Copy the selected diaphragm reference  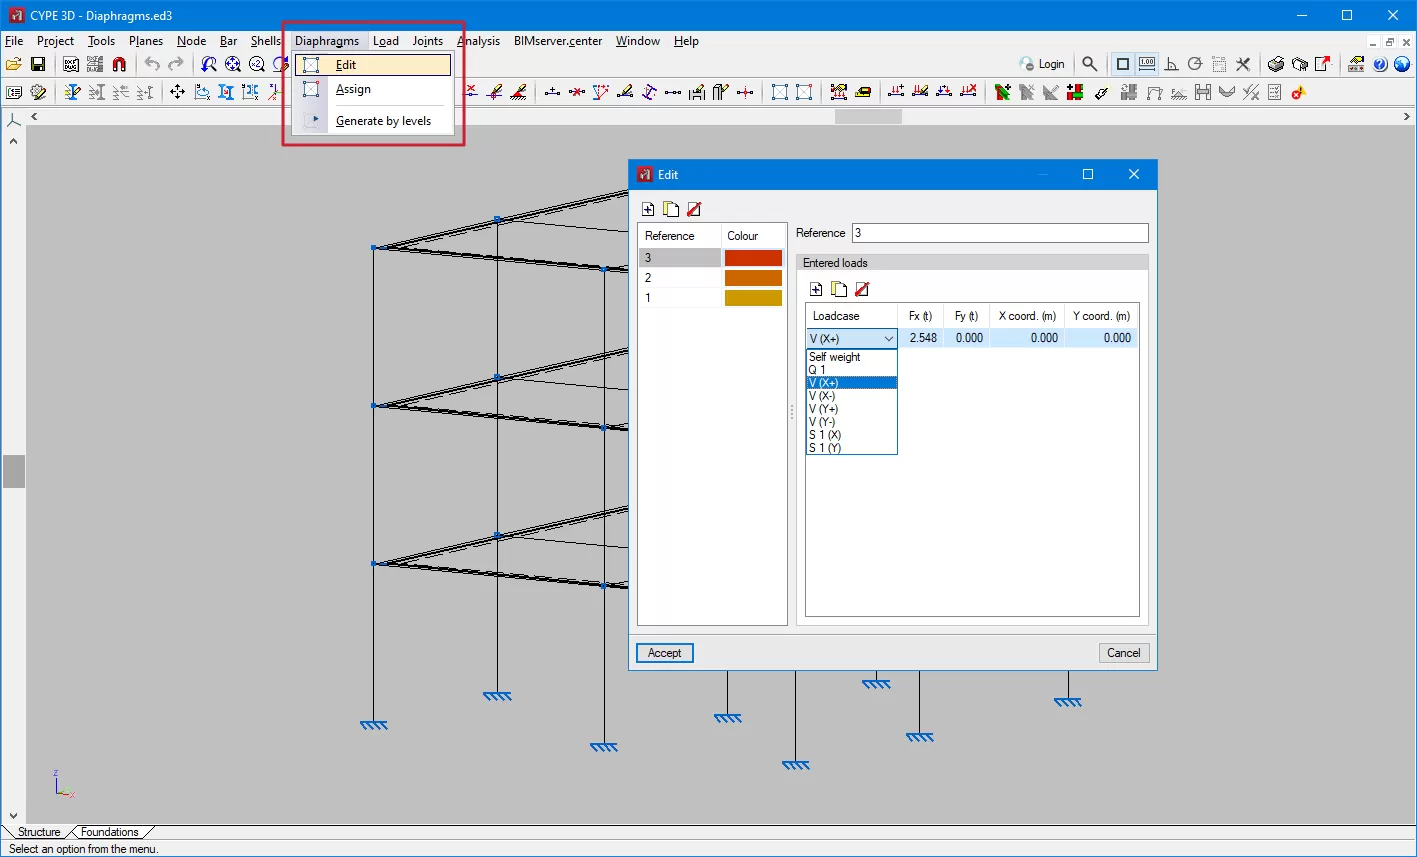coord(671,210)
